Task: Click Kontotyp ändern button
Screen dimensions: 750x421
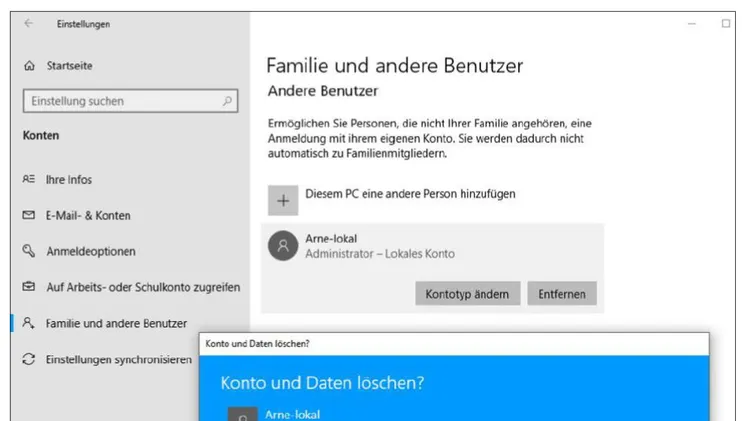Action: point(467,294)
